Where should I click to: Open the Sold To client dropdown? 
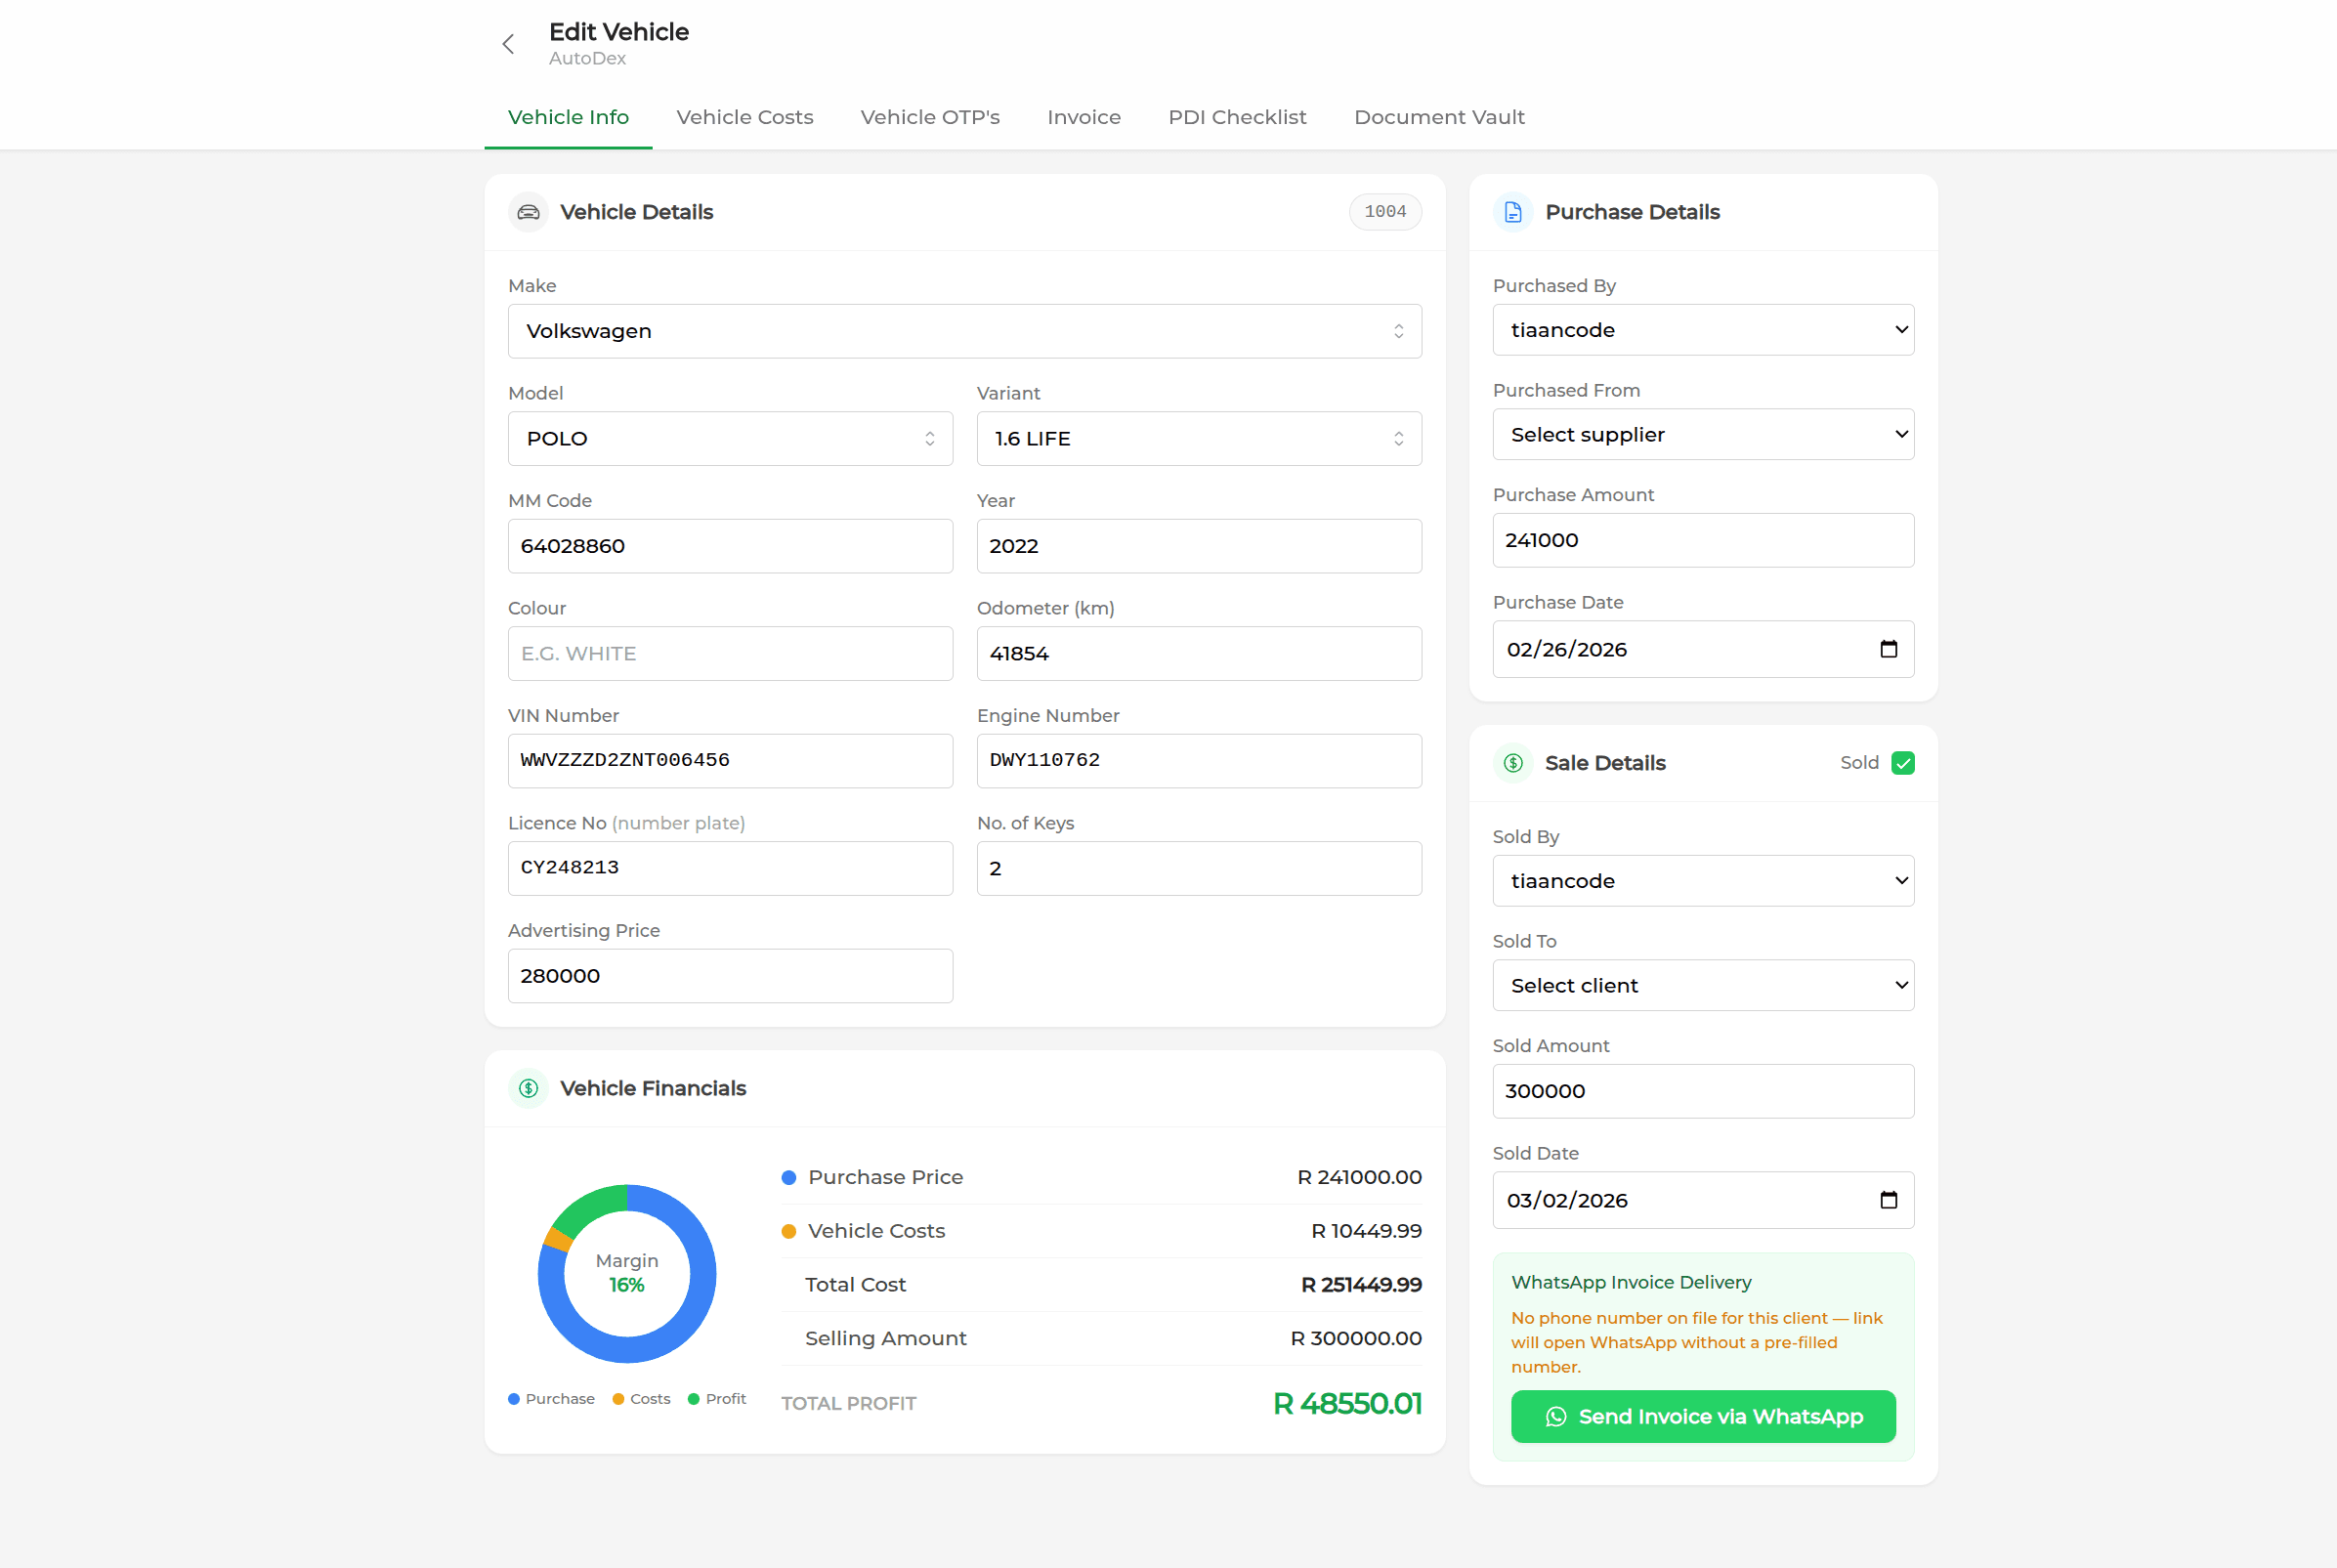click(x=1702, y=985)
